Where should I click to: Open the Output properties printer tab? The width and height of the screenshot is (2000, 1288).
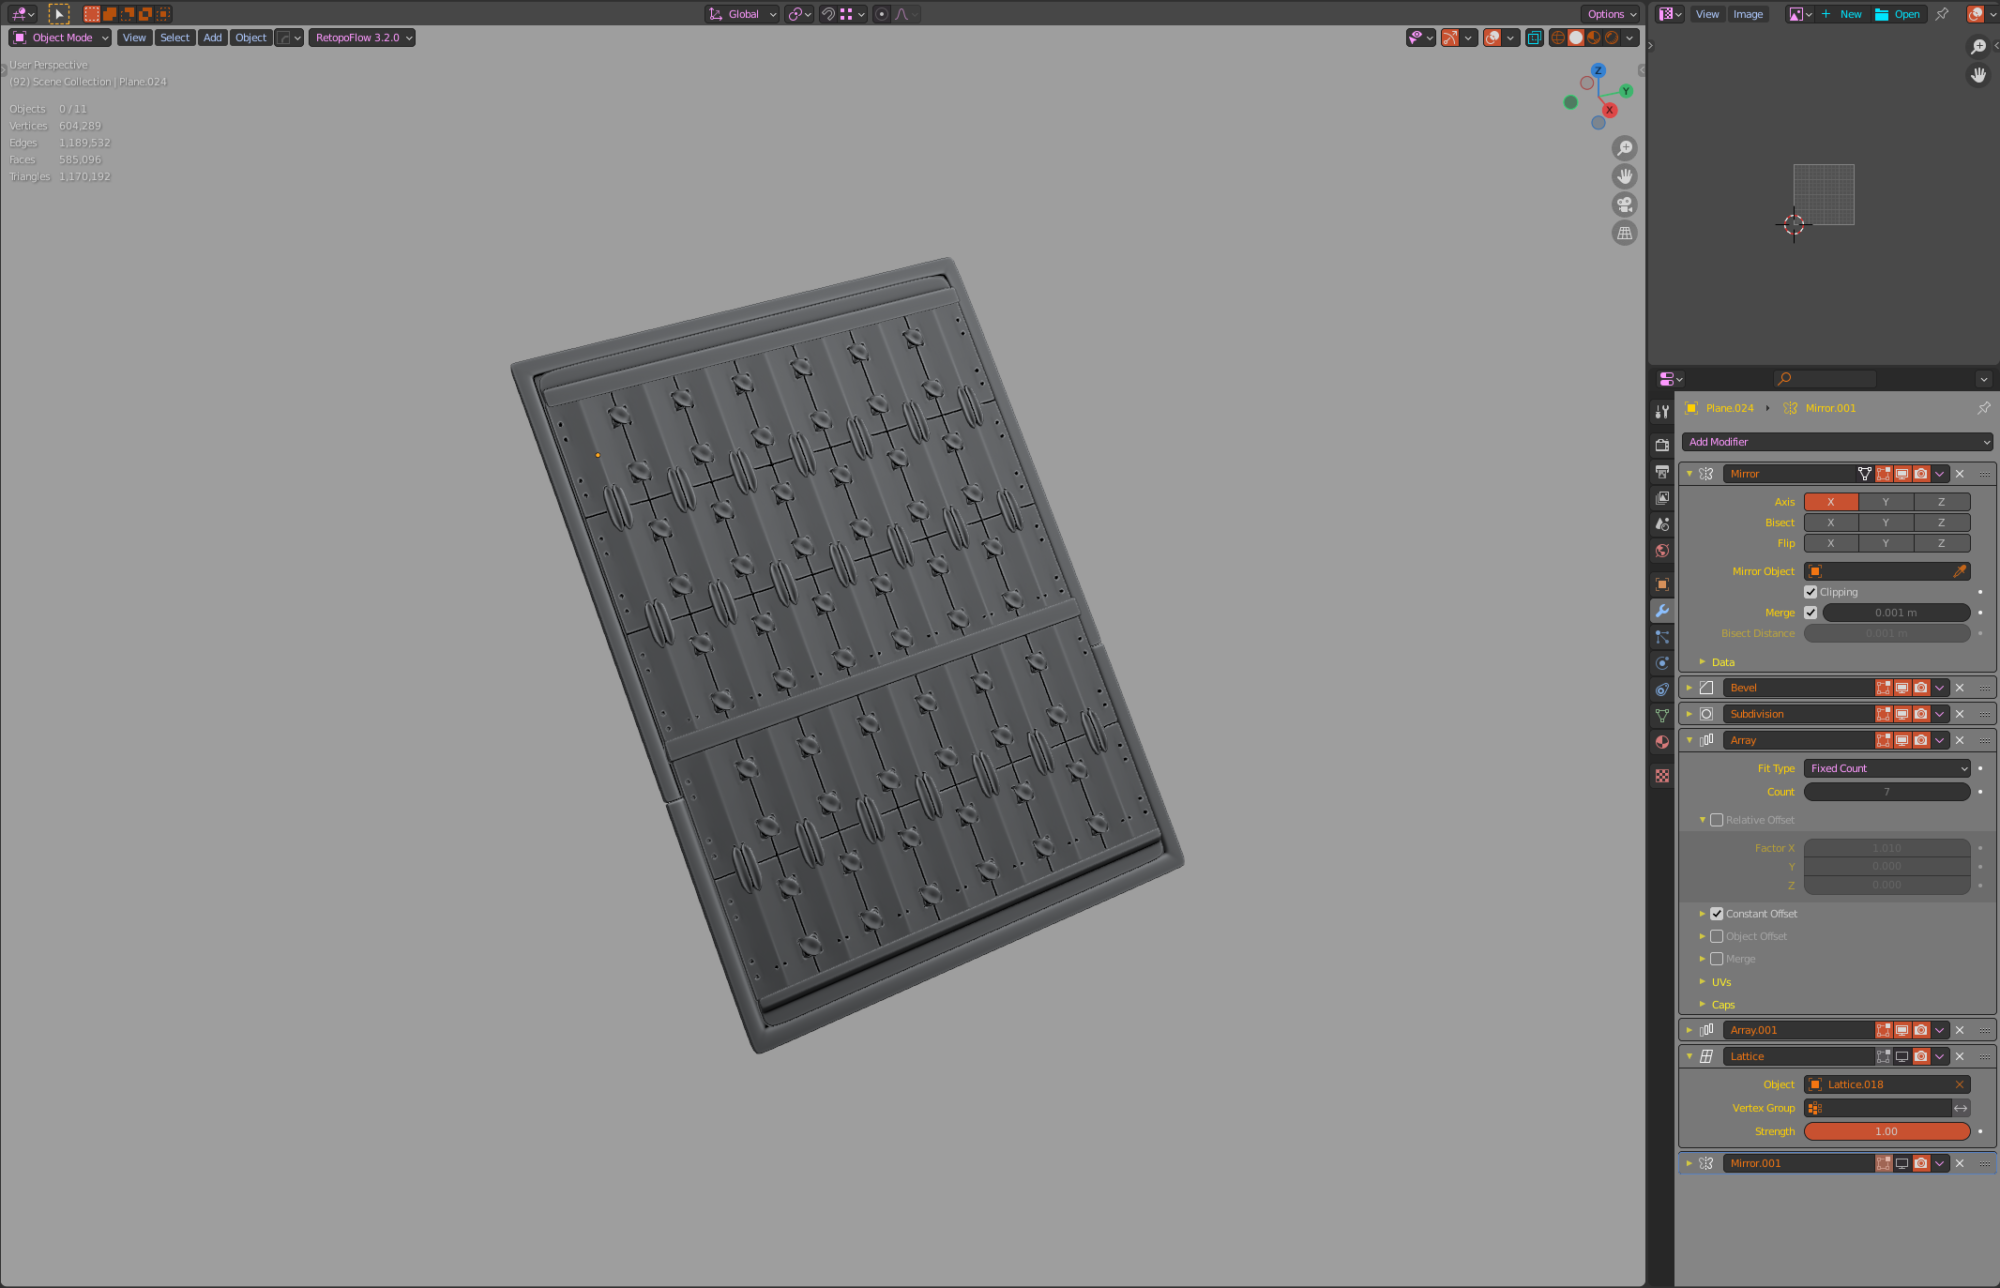(x=1662, y=471)
